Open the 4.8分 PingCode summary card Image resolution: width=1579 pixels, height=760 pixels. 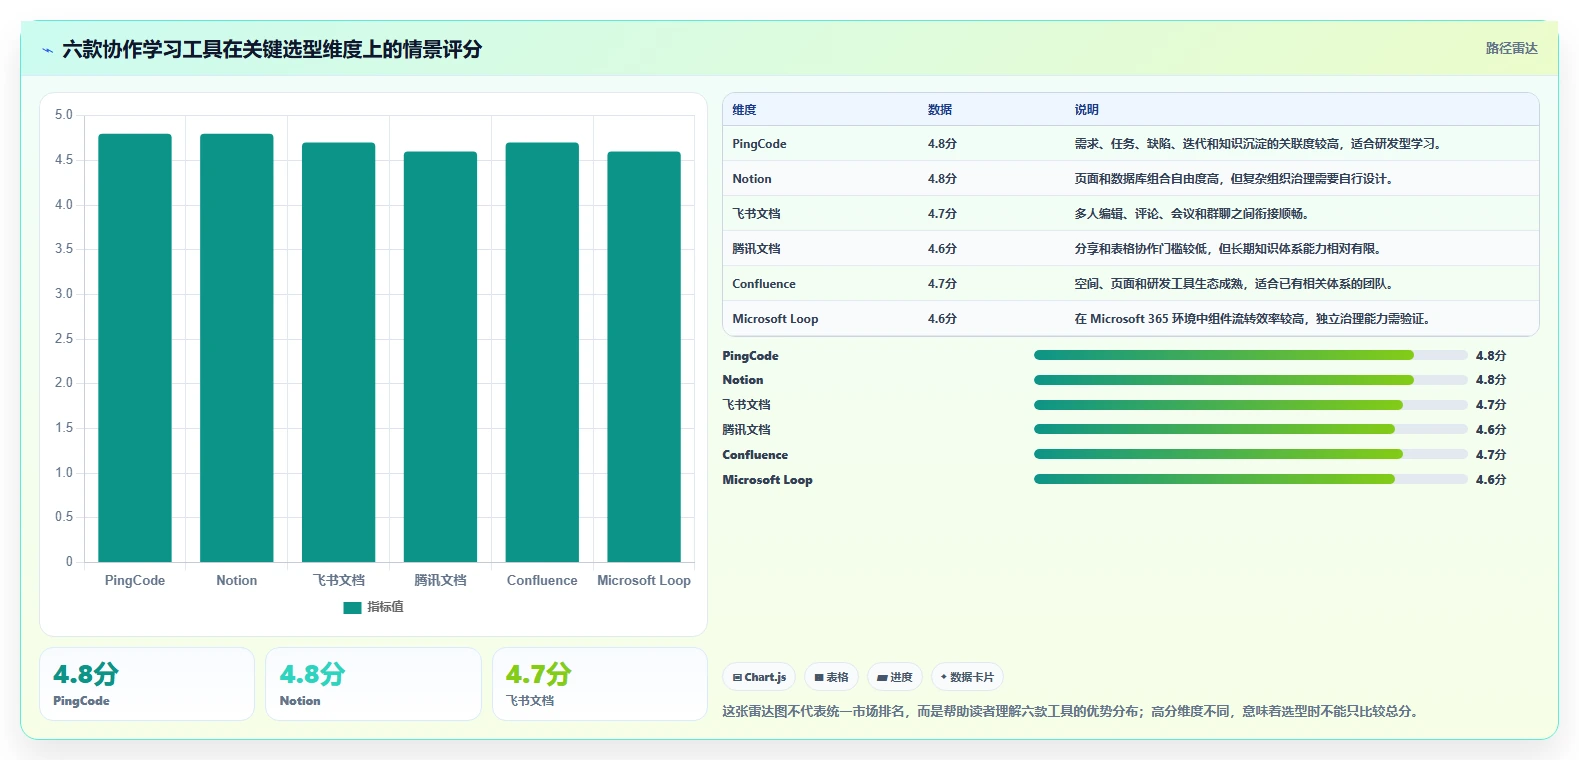[x=147, y=684]
